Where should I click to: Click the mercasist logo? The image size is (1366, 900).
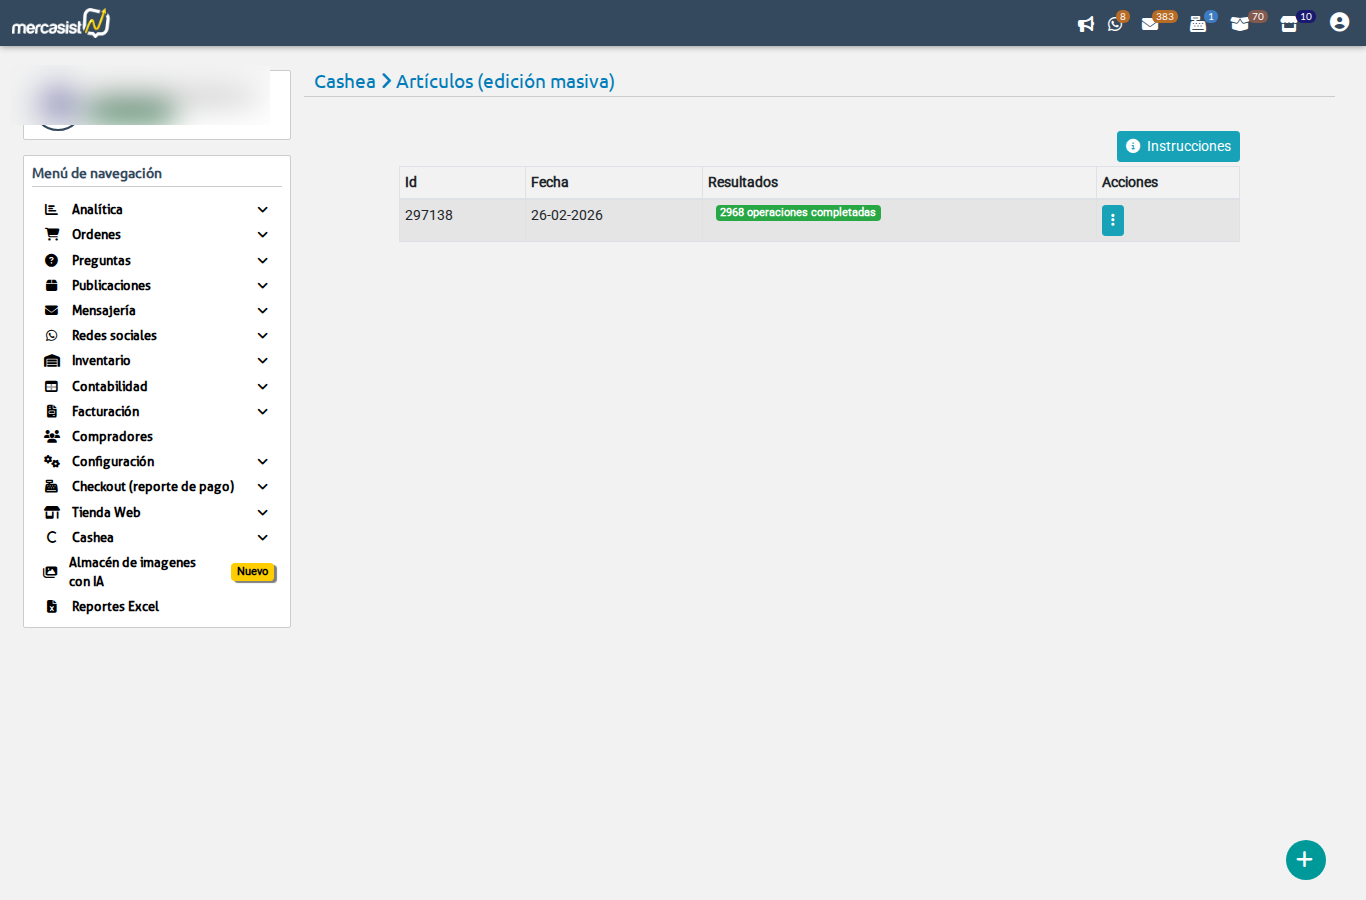(61, 23)
